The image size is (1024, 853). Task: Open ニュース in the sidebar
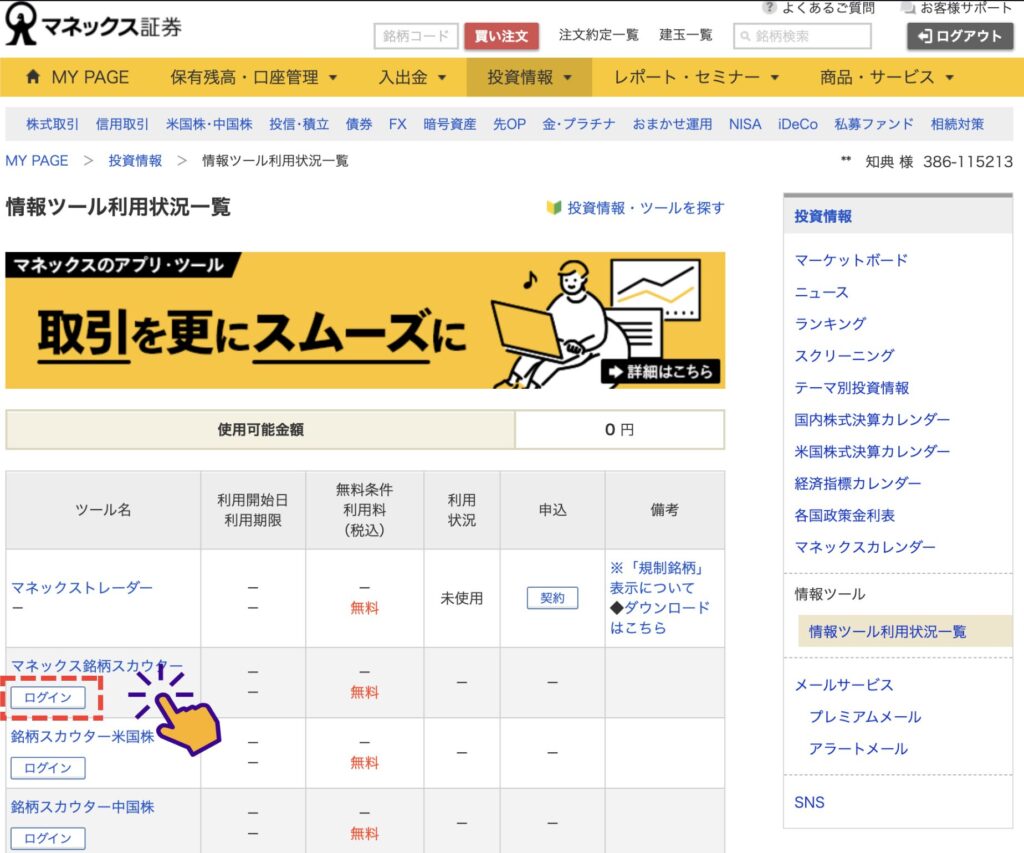(822, 292)
